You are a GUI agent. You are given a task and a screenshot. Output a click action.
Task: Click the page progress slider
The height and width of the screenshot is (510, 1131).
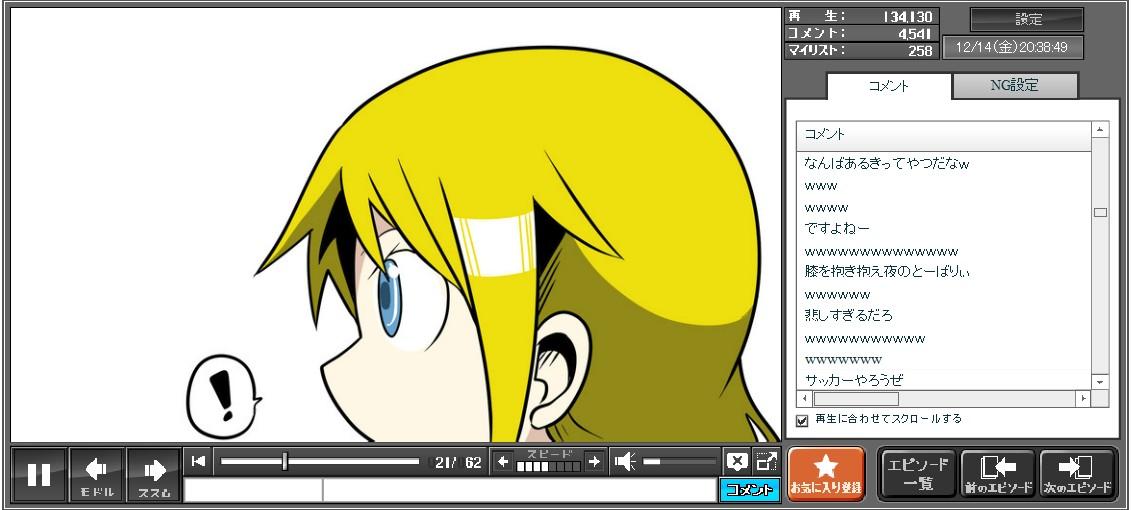coord(320,461)
